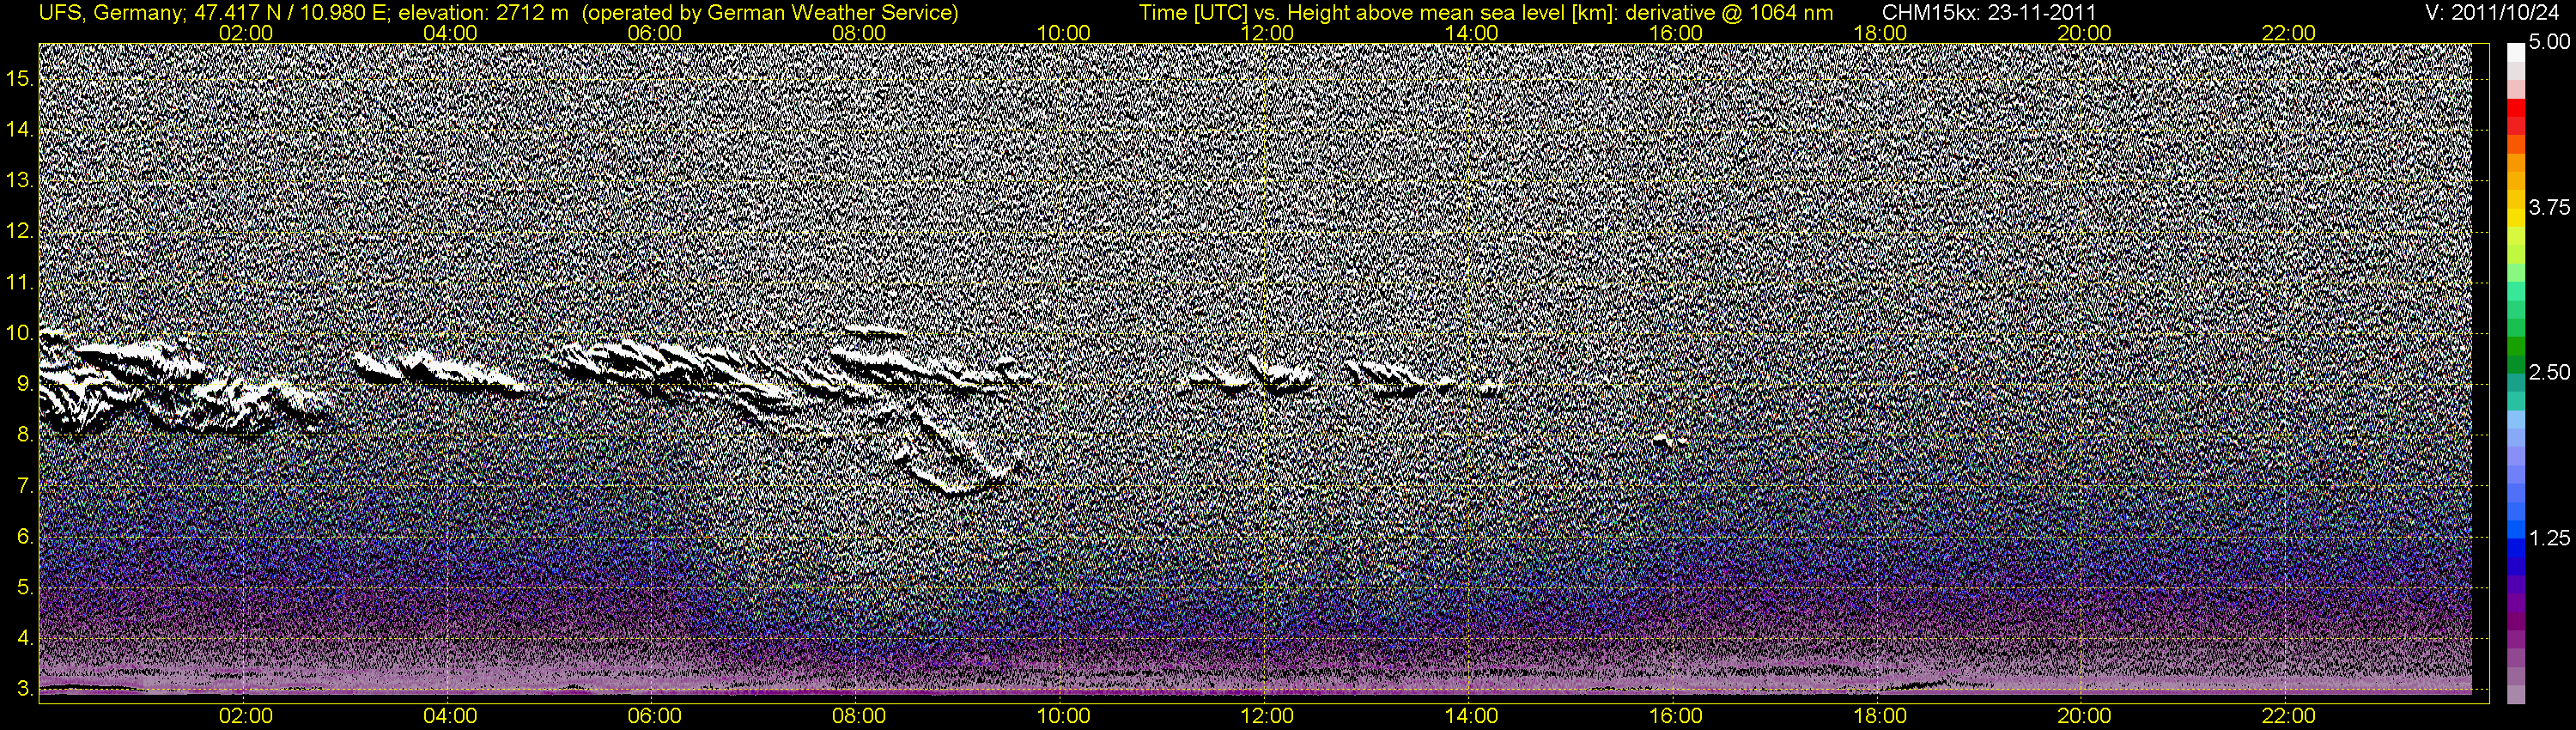Click the 3 km height axis label

click(24, 689)
